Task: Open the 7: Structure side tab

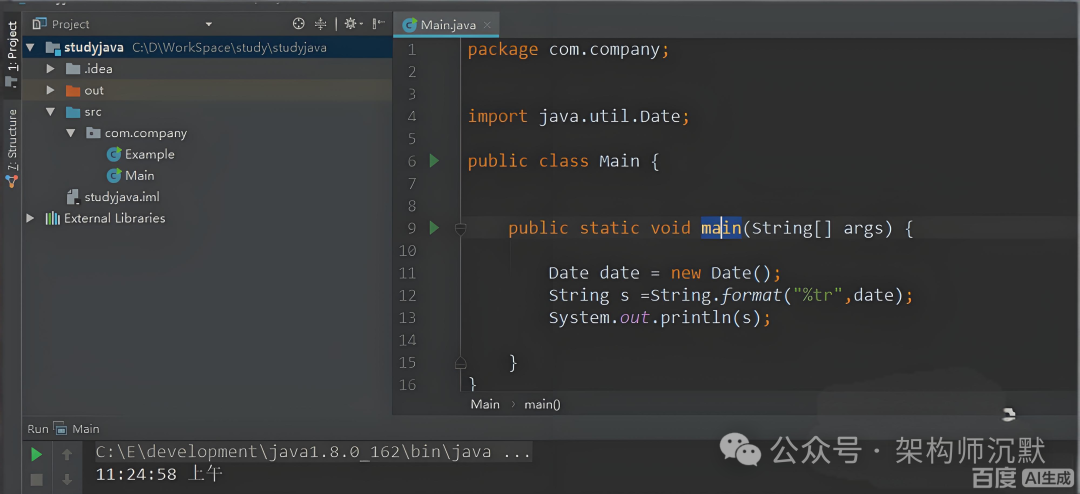Action: pos(12,149)
